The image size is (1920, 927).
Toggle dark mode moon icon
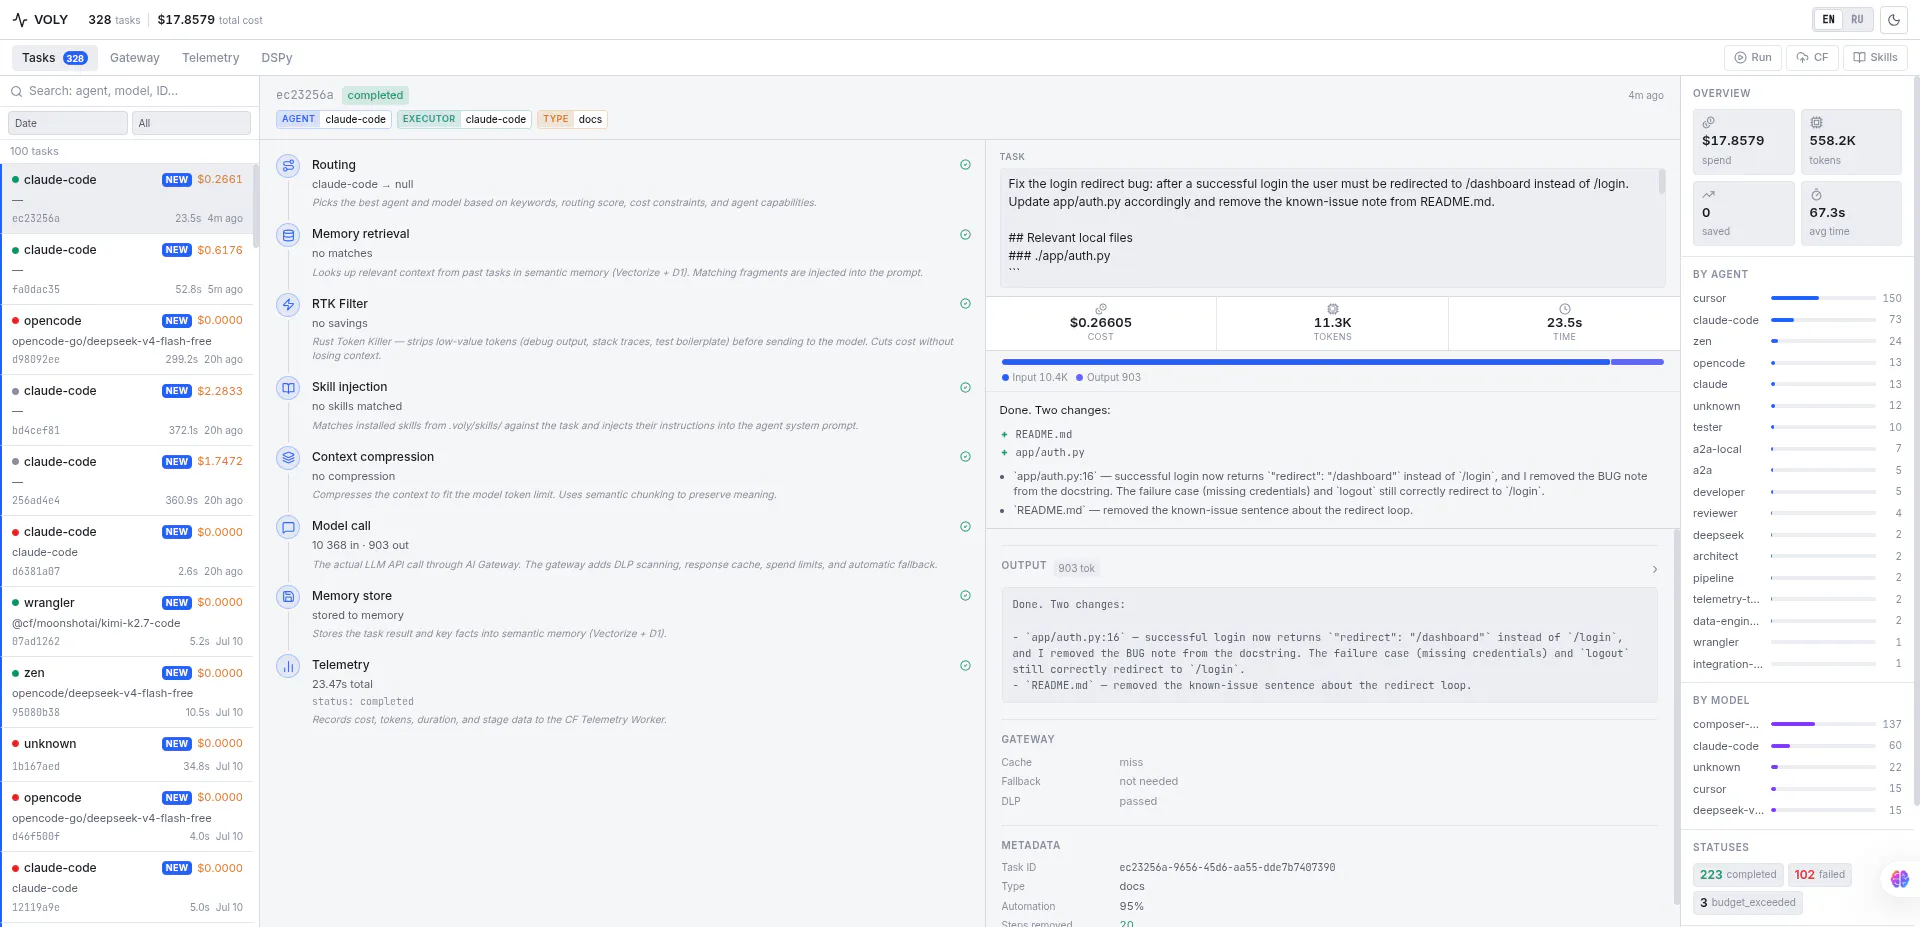(x=1893, y=20)
